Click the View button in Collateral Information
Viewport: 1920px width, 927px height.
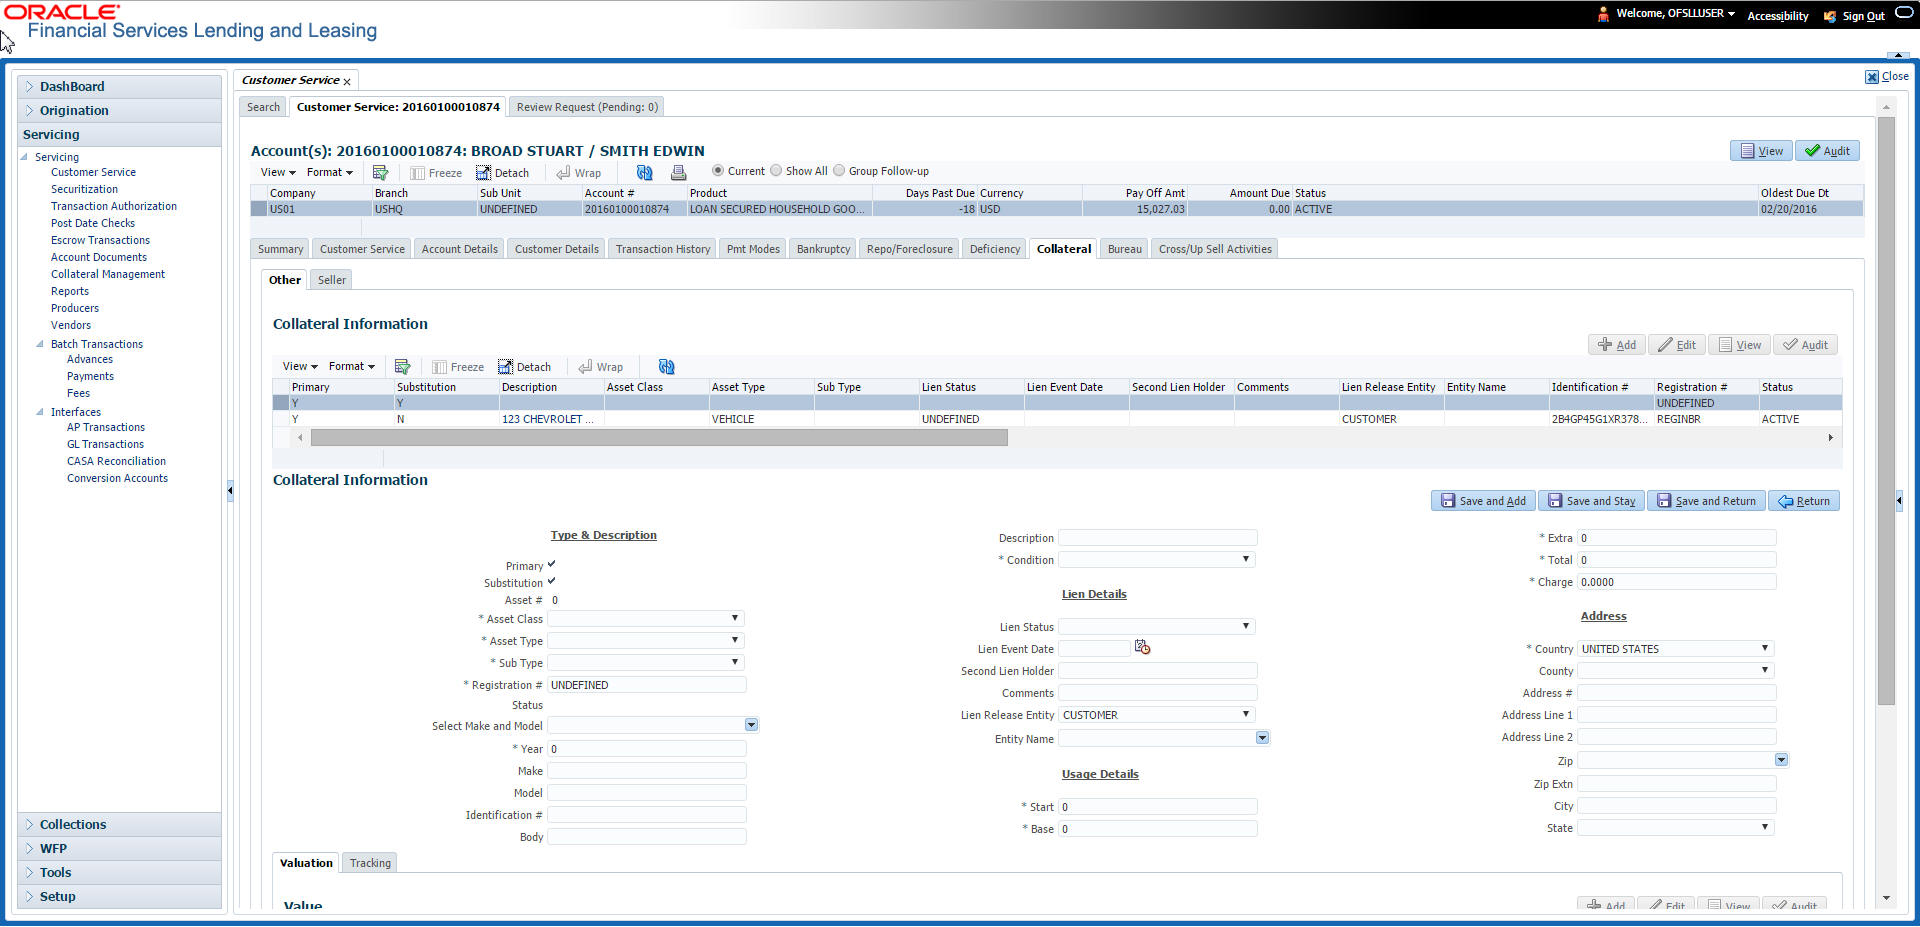(x=1739, y=345)
